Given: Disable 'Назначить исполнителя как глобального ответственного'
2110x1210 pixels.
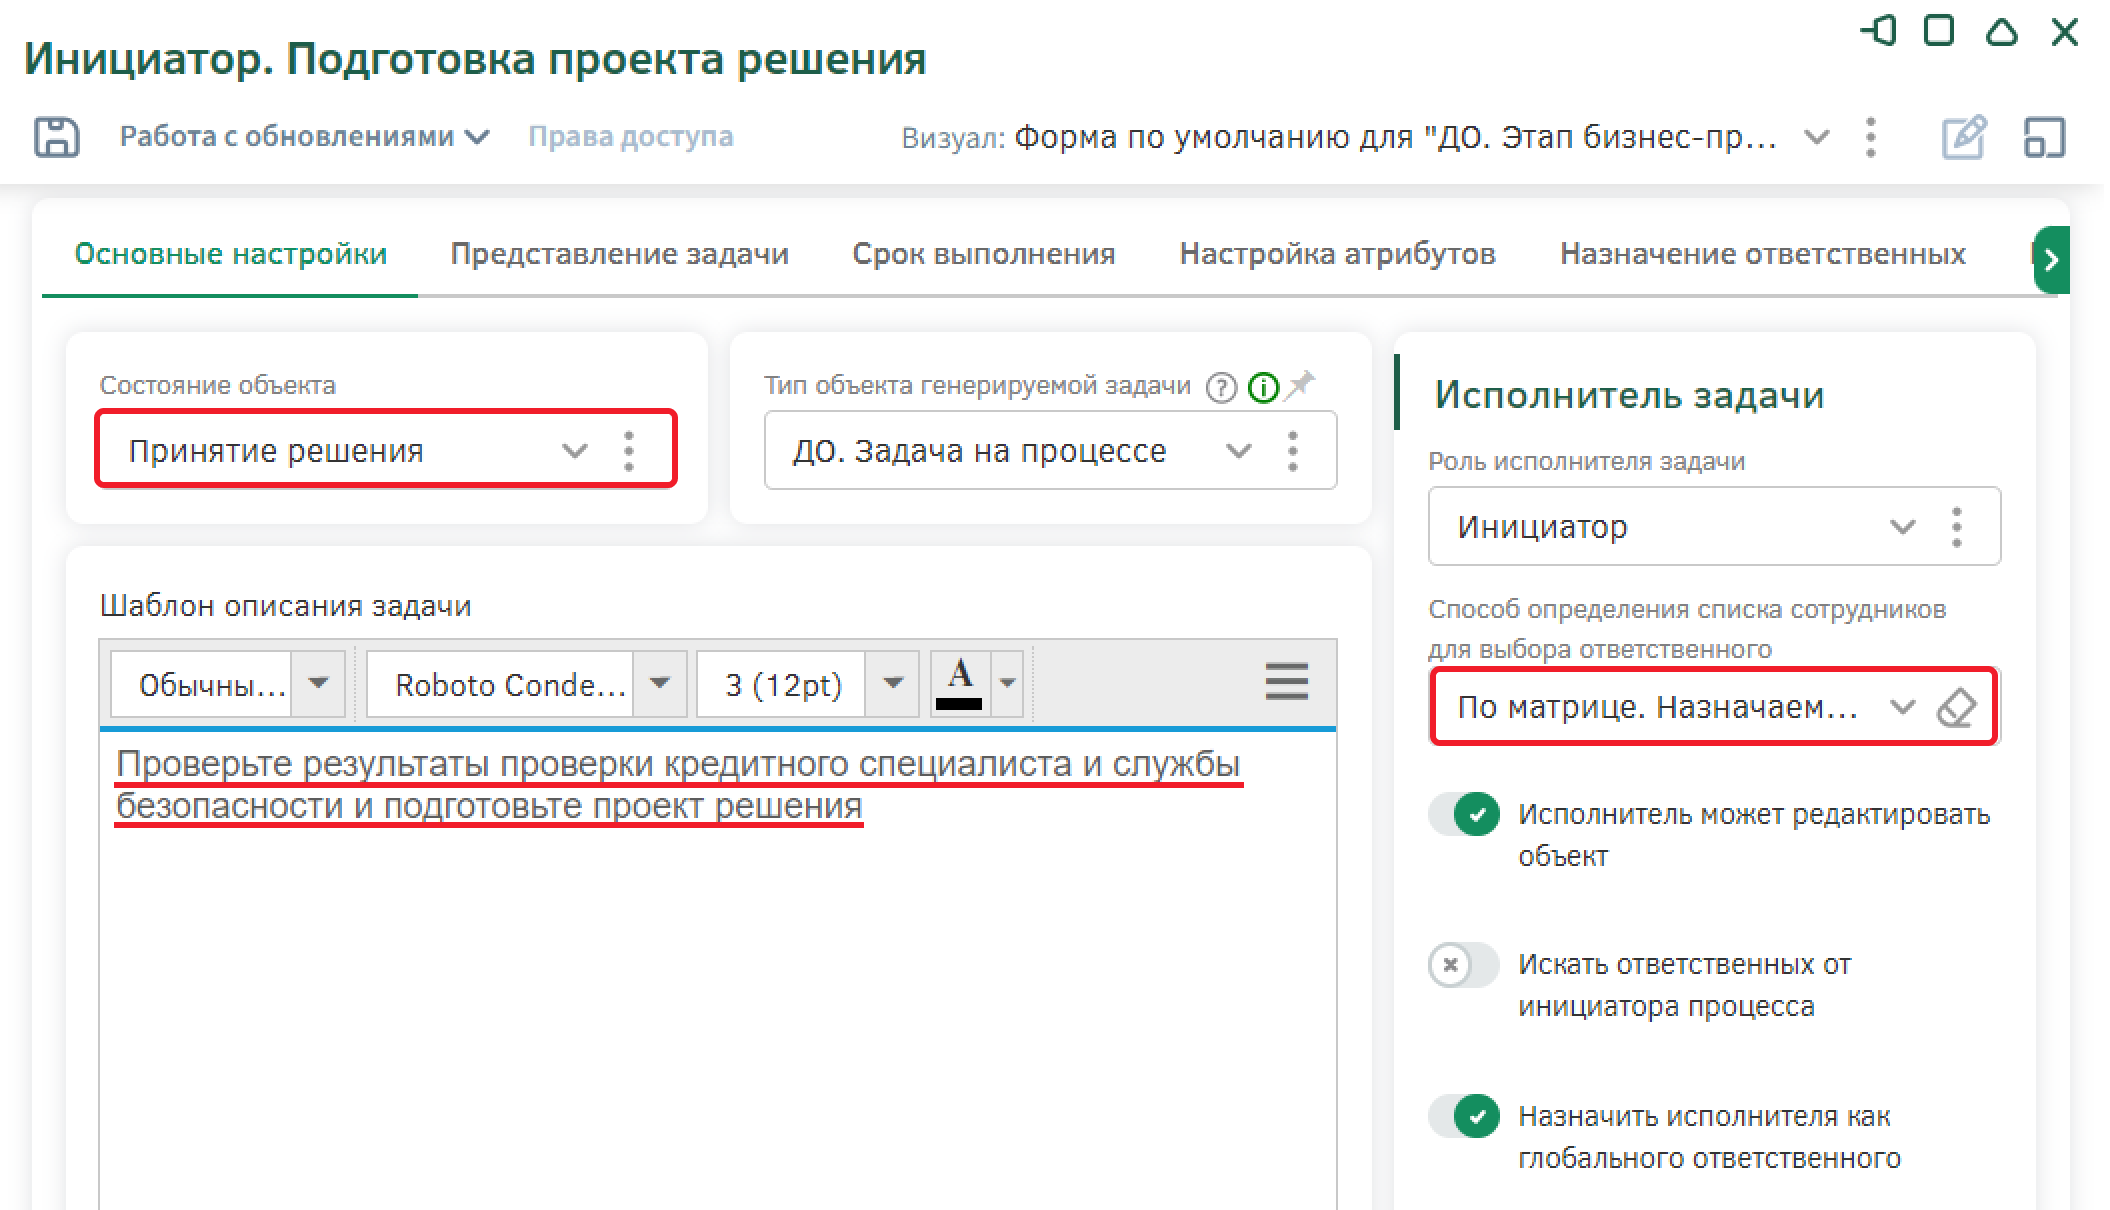Looking at the screenshot, I should (1464, 1116).
